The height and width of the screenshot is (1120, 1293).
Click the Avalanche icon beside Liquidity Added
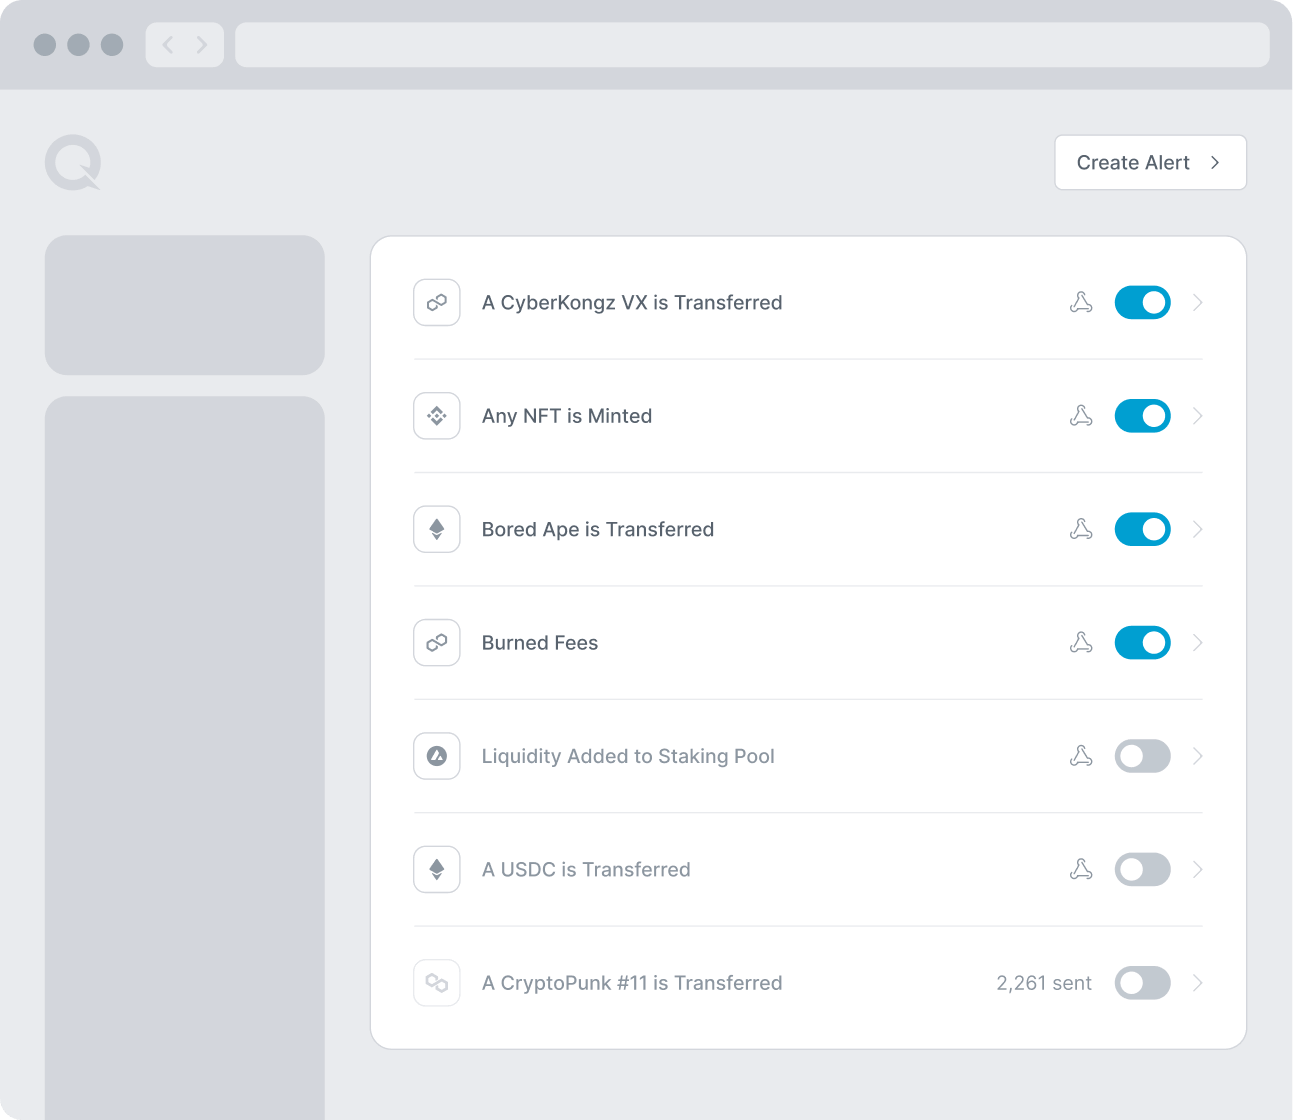(x=437, y=756)
